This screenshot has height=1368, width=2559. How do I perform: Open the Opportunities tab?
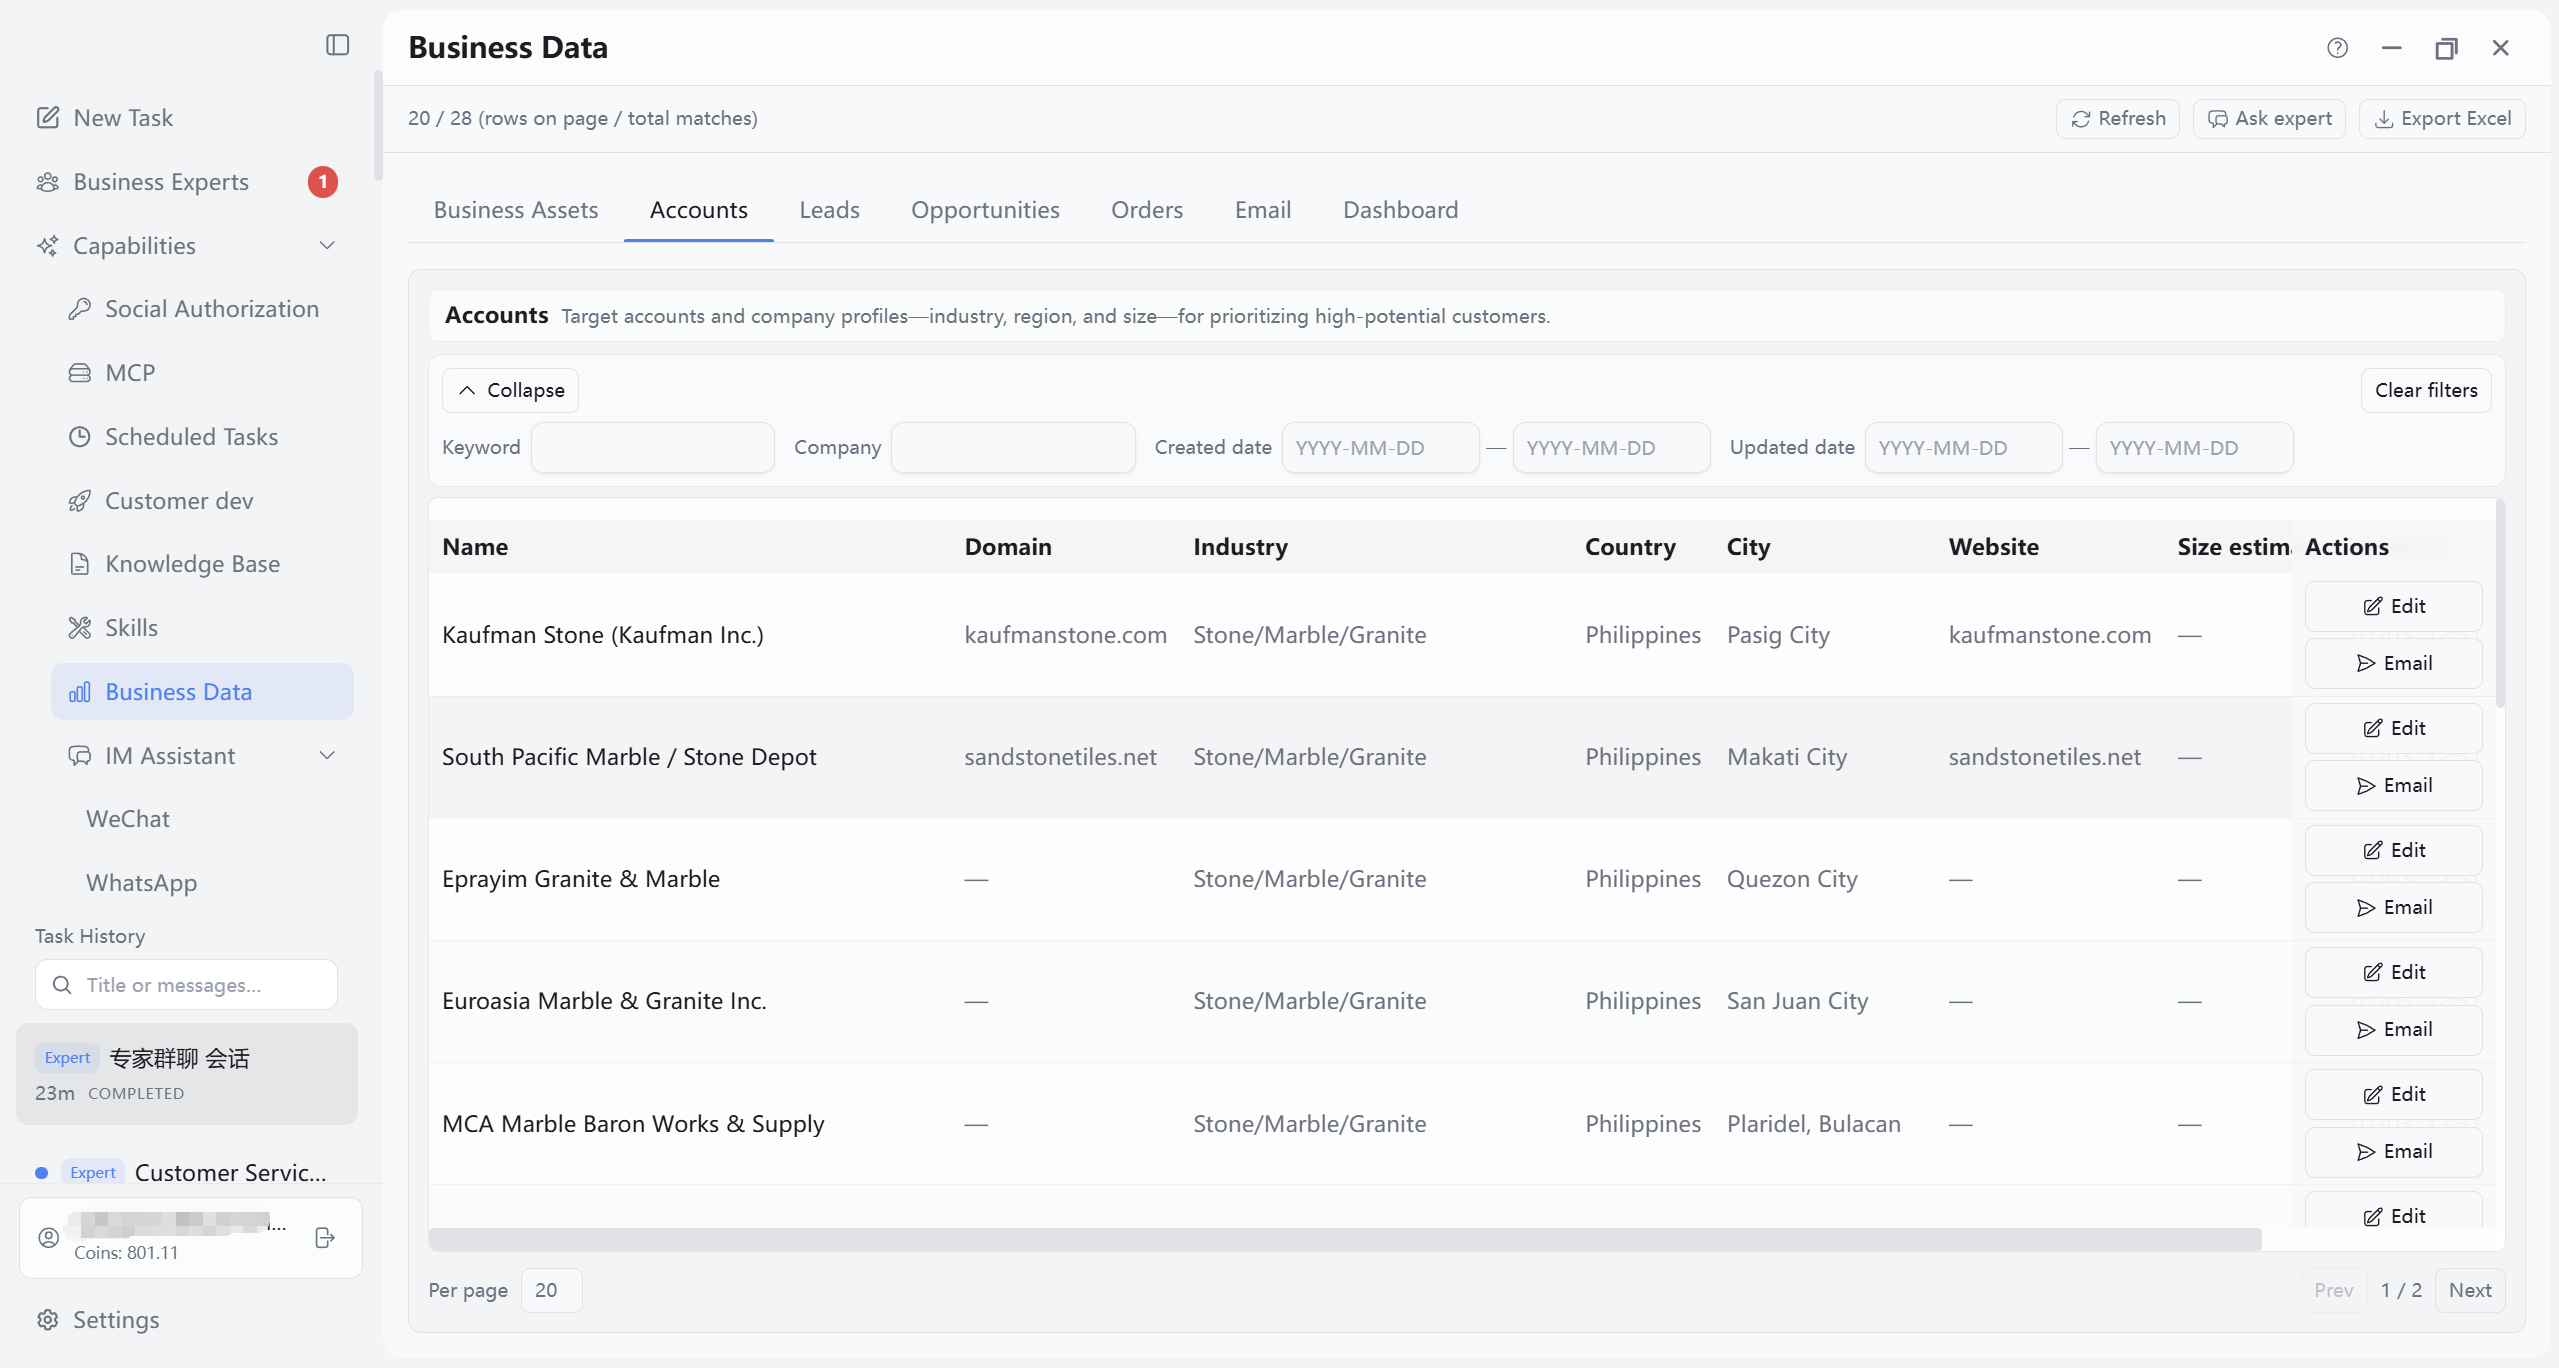pyautogui.click(x=985, y=210)
